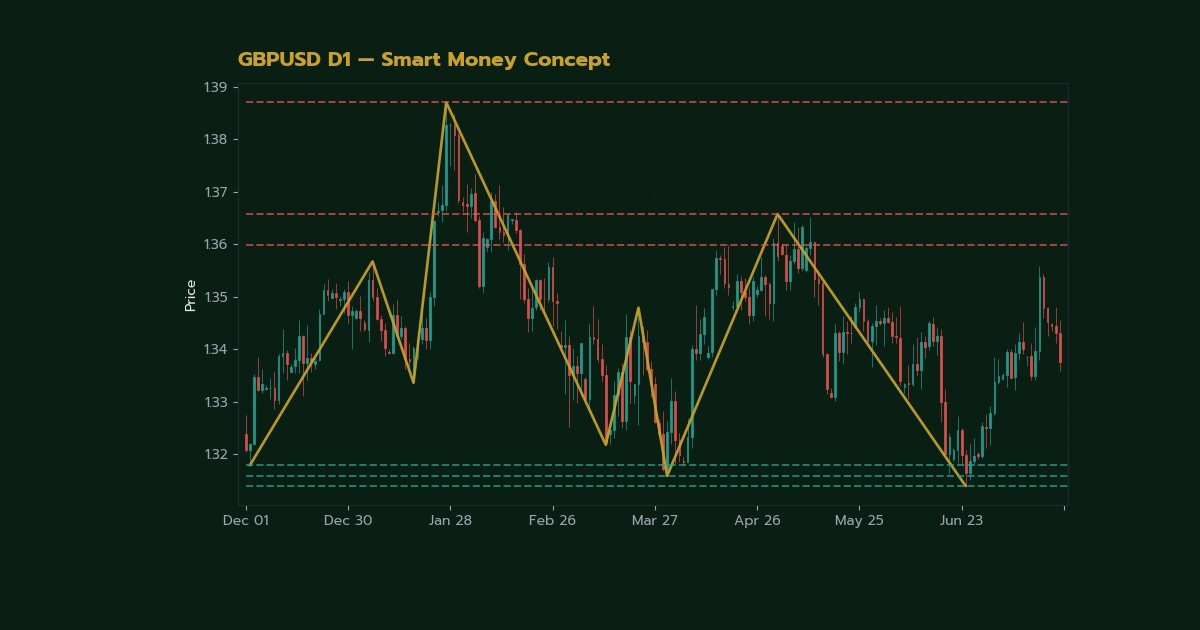Click the Feb 26 date label
This screenshot has height=630, width=1200.
point(553,521)
